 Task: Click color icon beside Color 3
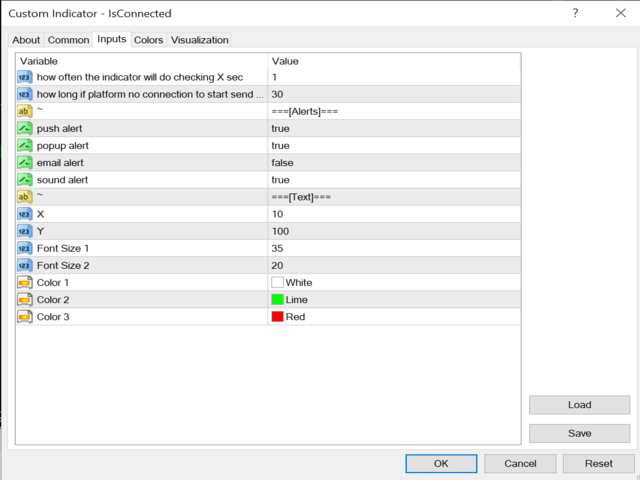point(24,317)
